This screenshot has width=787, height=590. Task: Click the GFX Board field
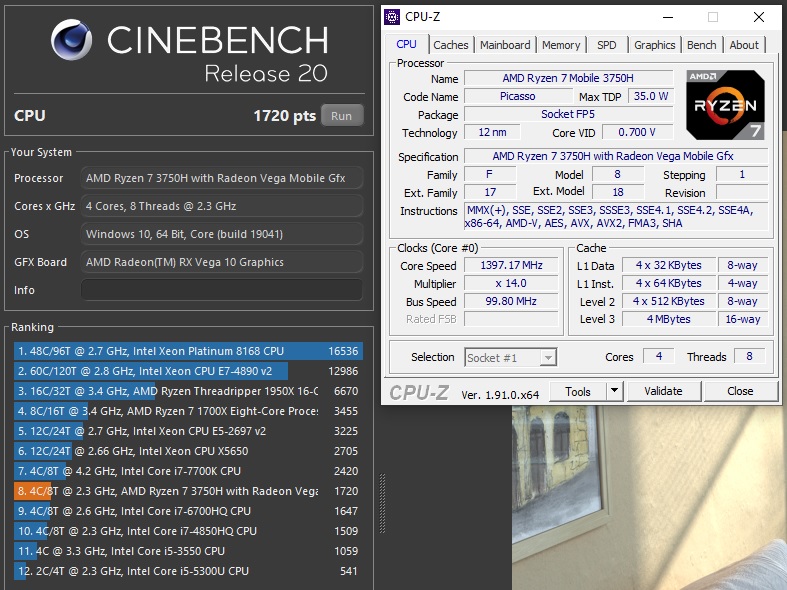click(221, 262)
